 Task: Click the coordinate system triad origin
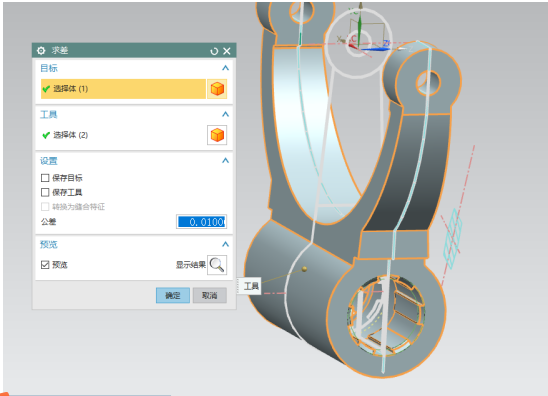(x=358, y=42)
